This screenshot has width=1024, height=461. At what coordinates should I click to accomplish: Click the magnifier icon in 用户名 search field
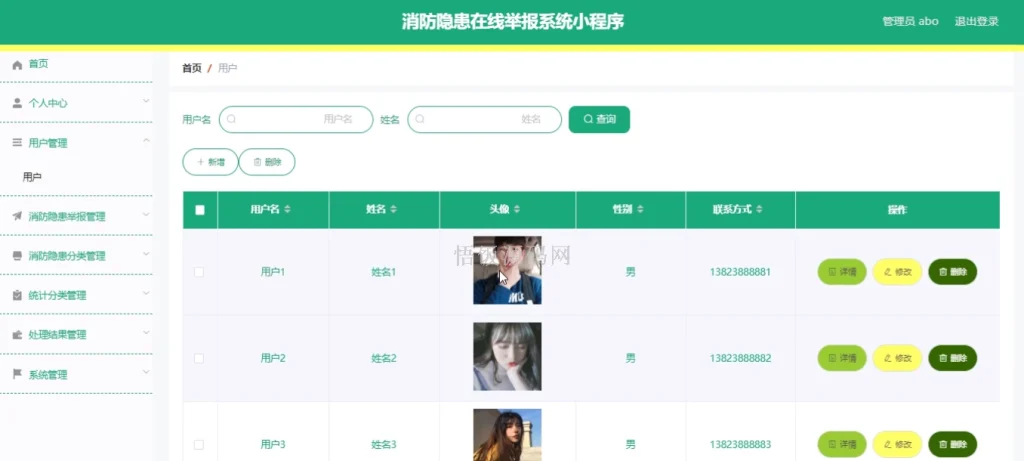click(231, 119)
